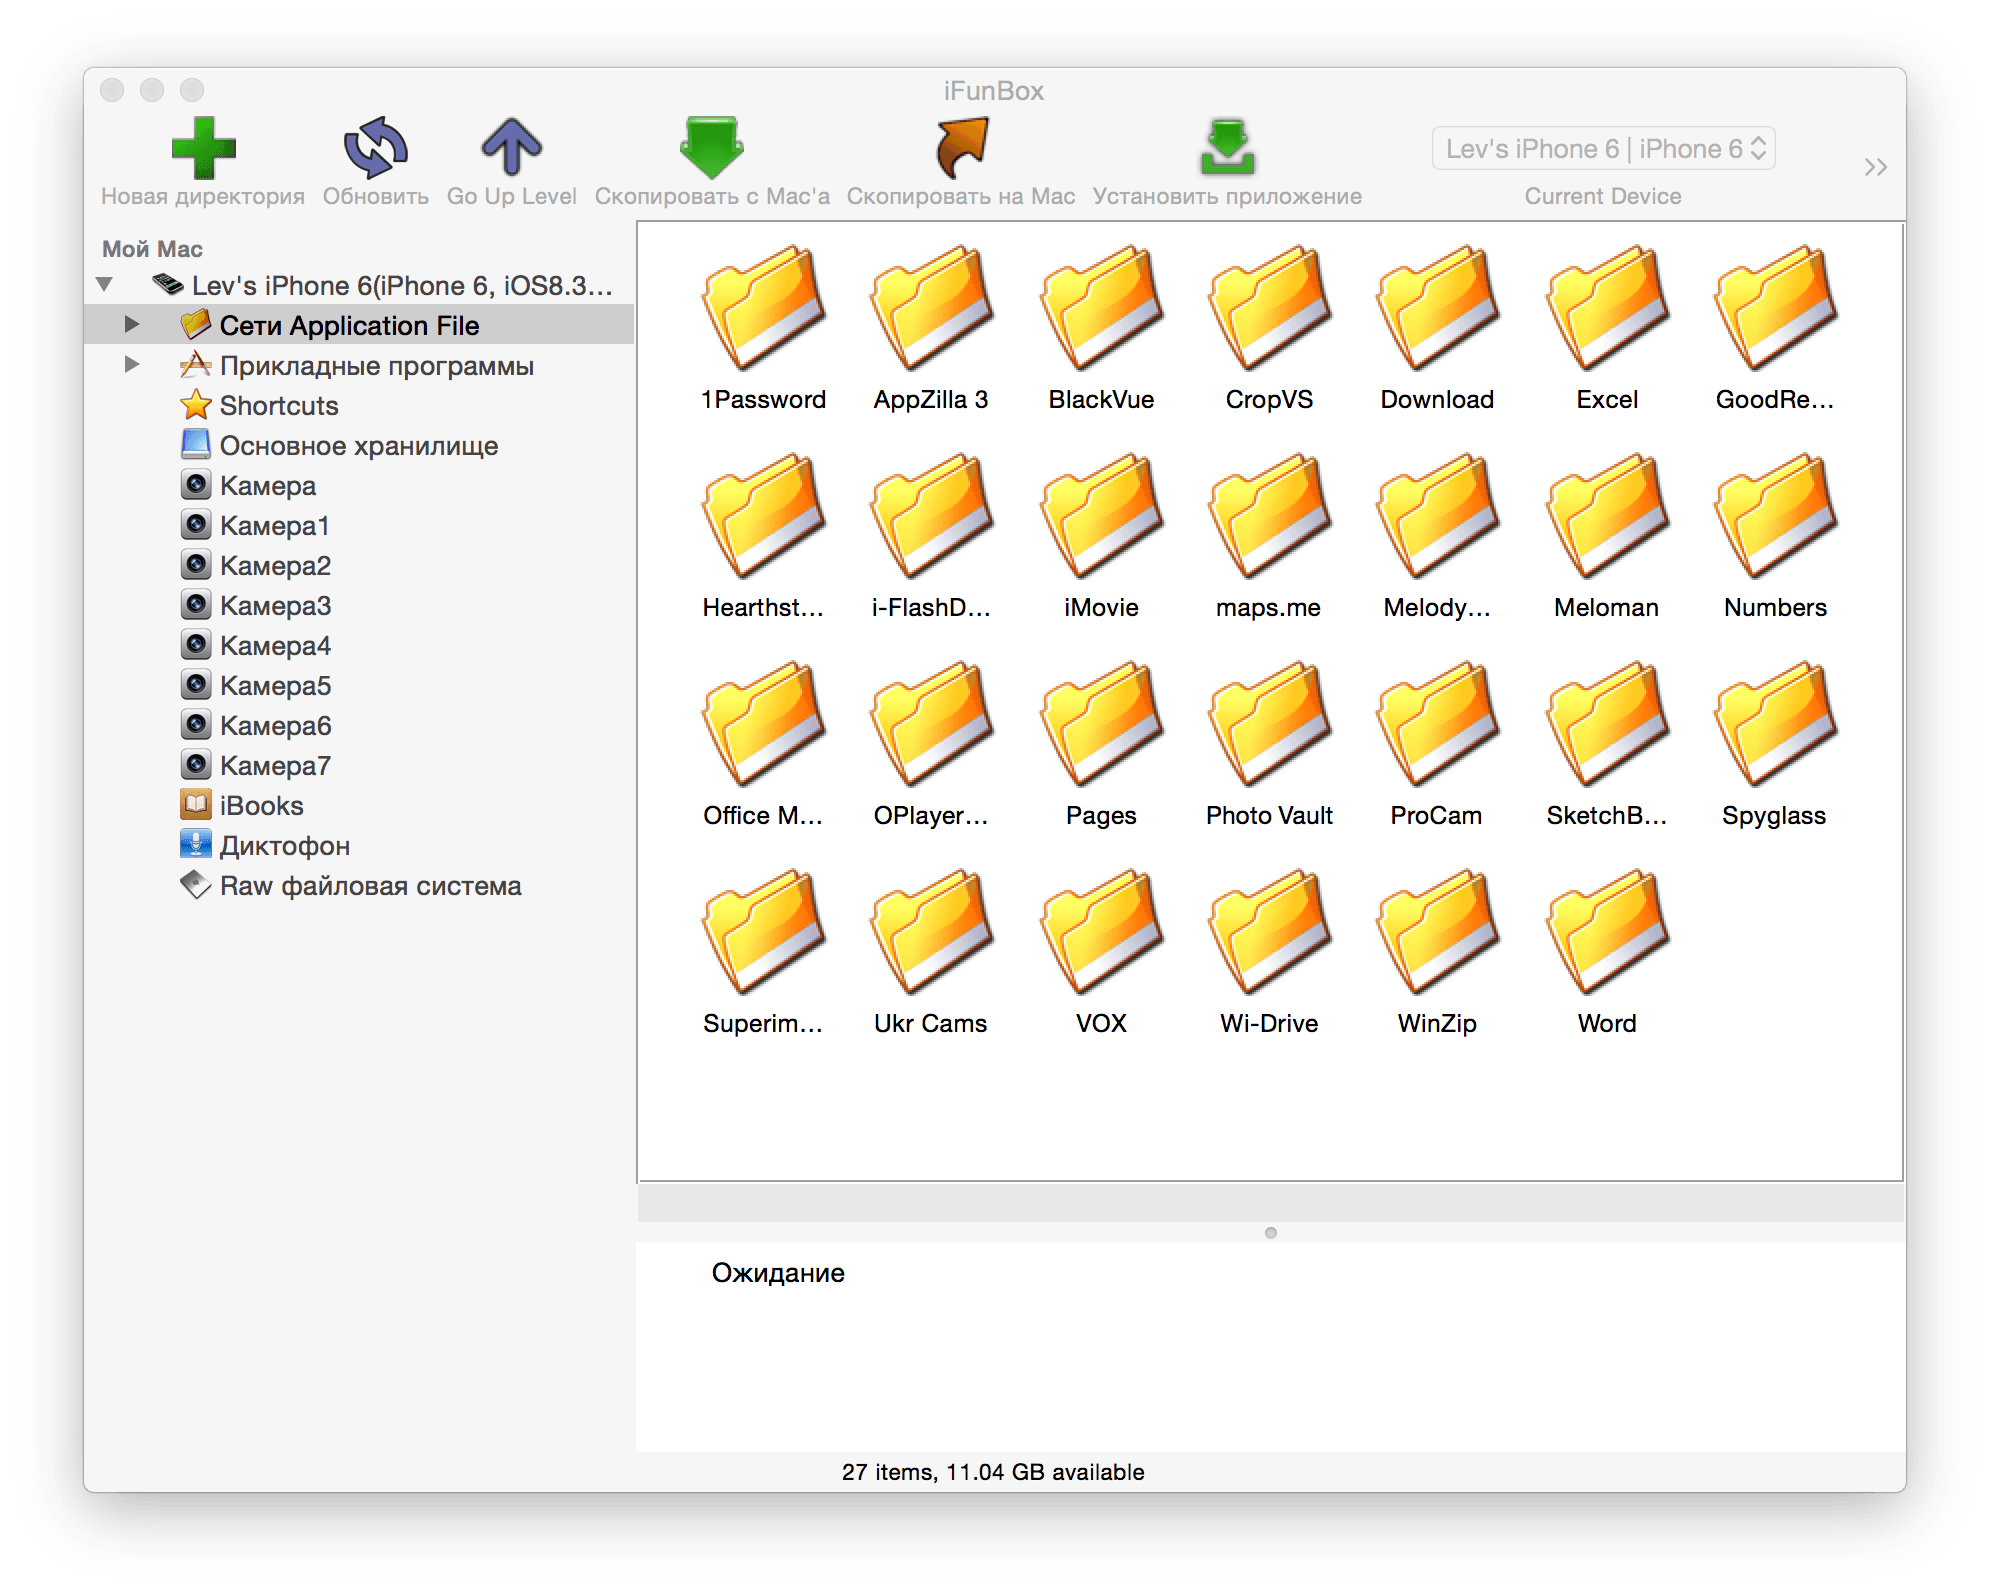Select the Office M… folder
The image size is (1990, 1592).
coord(763,745)
